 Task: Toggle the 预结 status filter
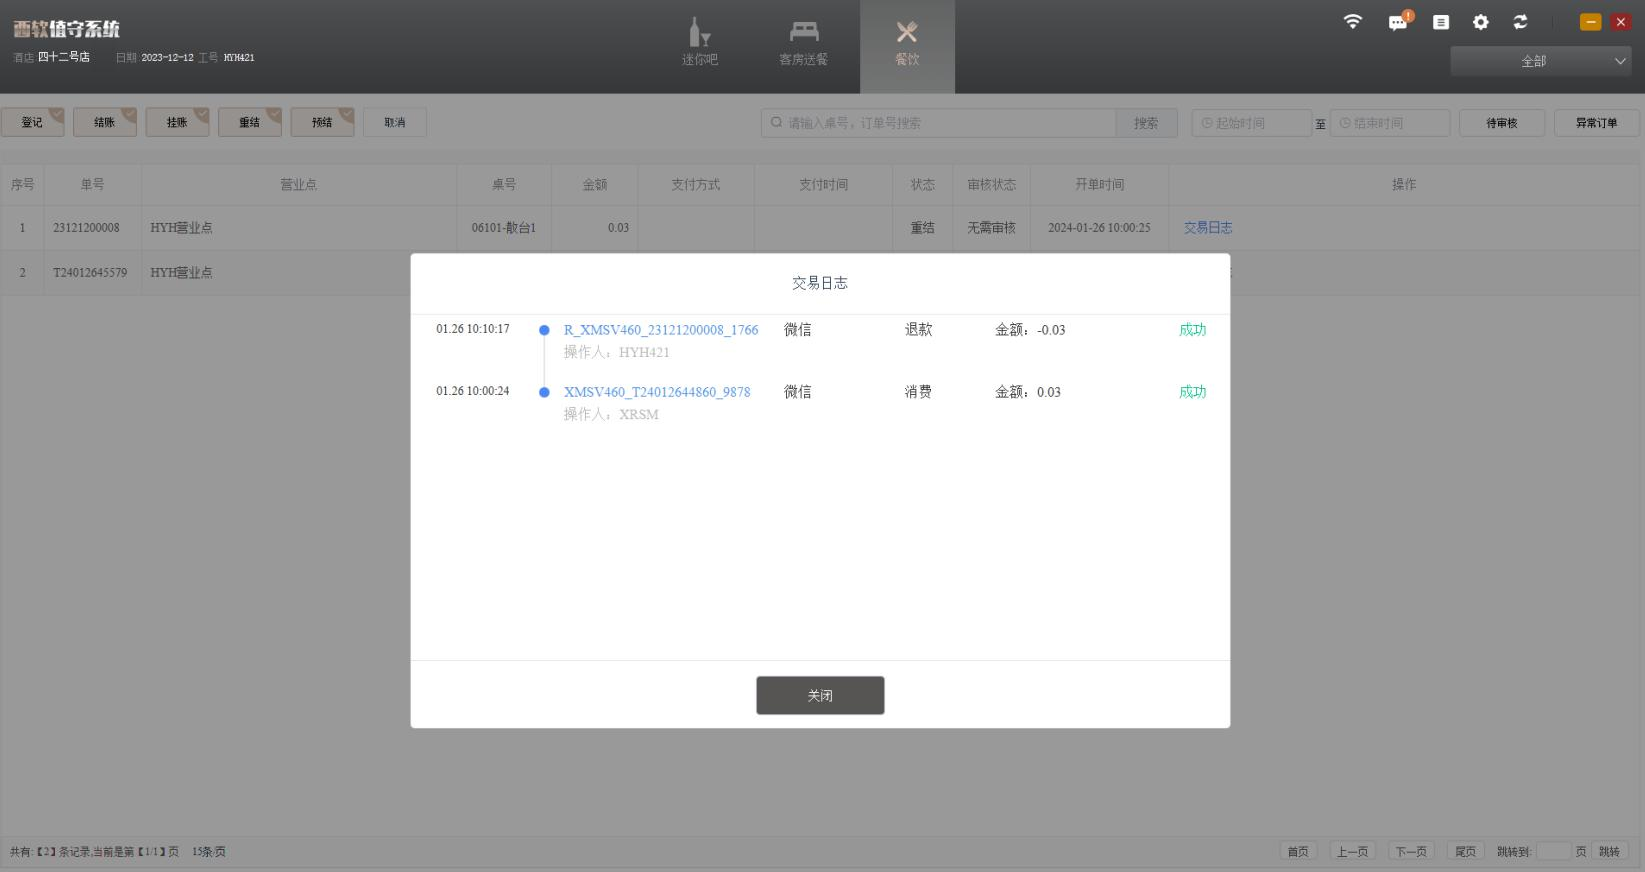click(322, 123)
